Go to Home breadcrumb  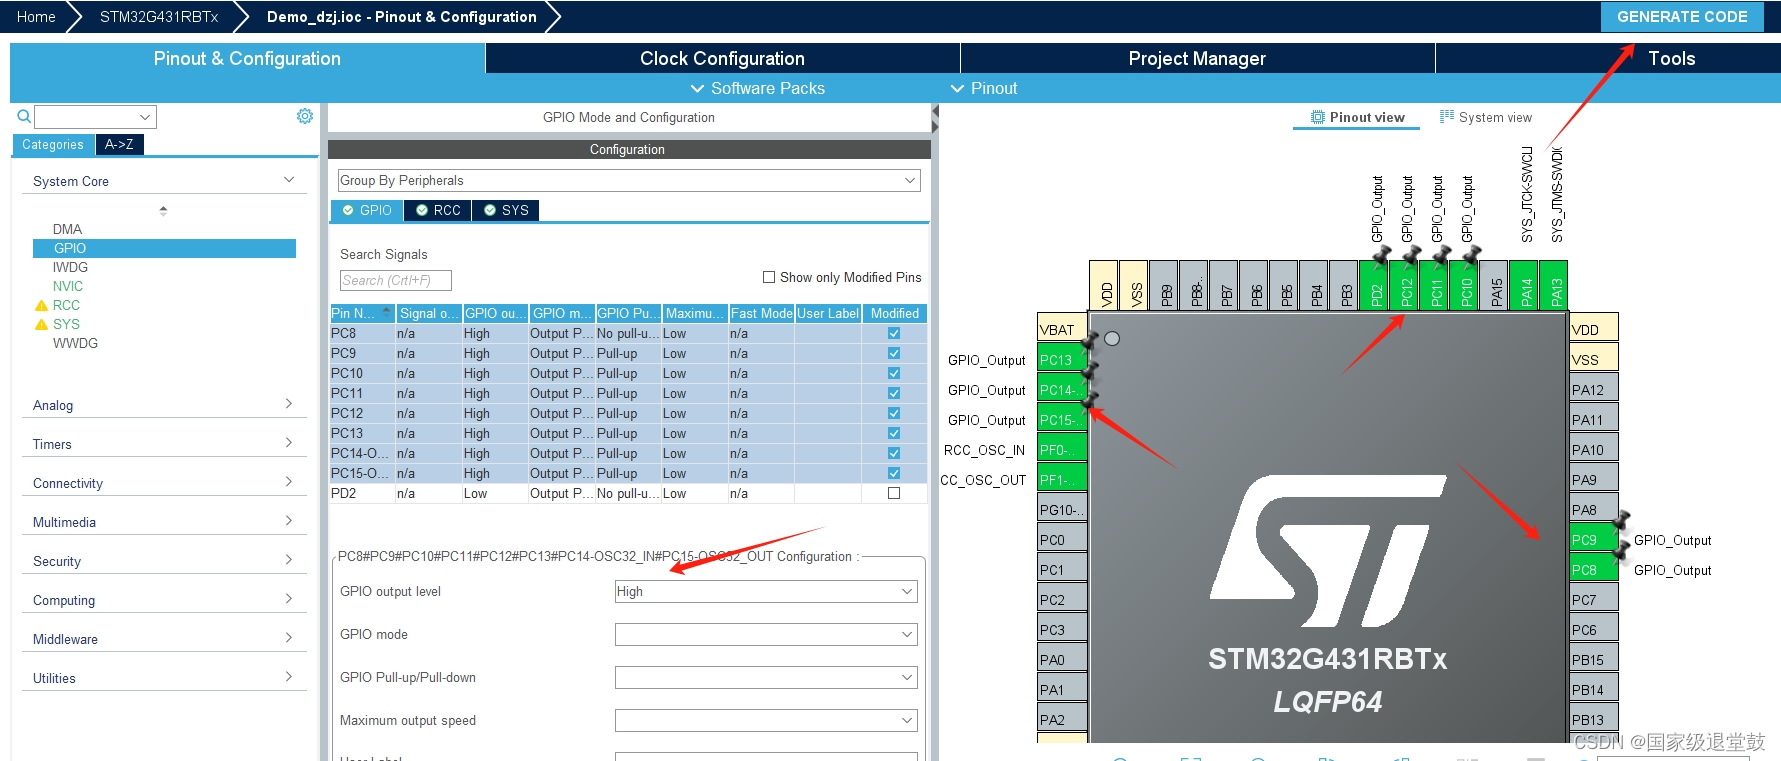click(36, 16)
